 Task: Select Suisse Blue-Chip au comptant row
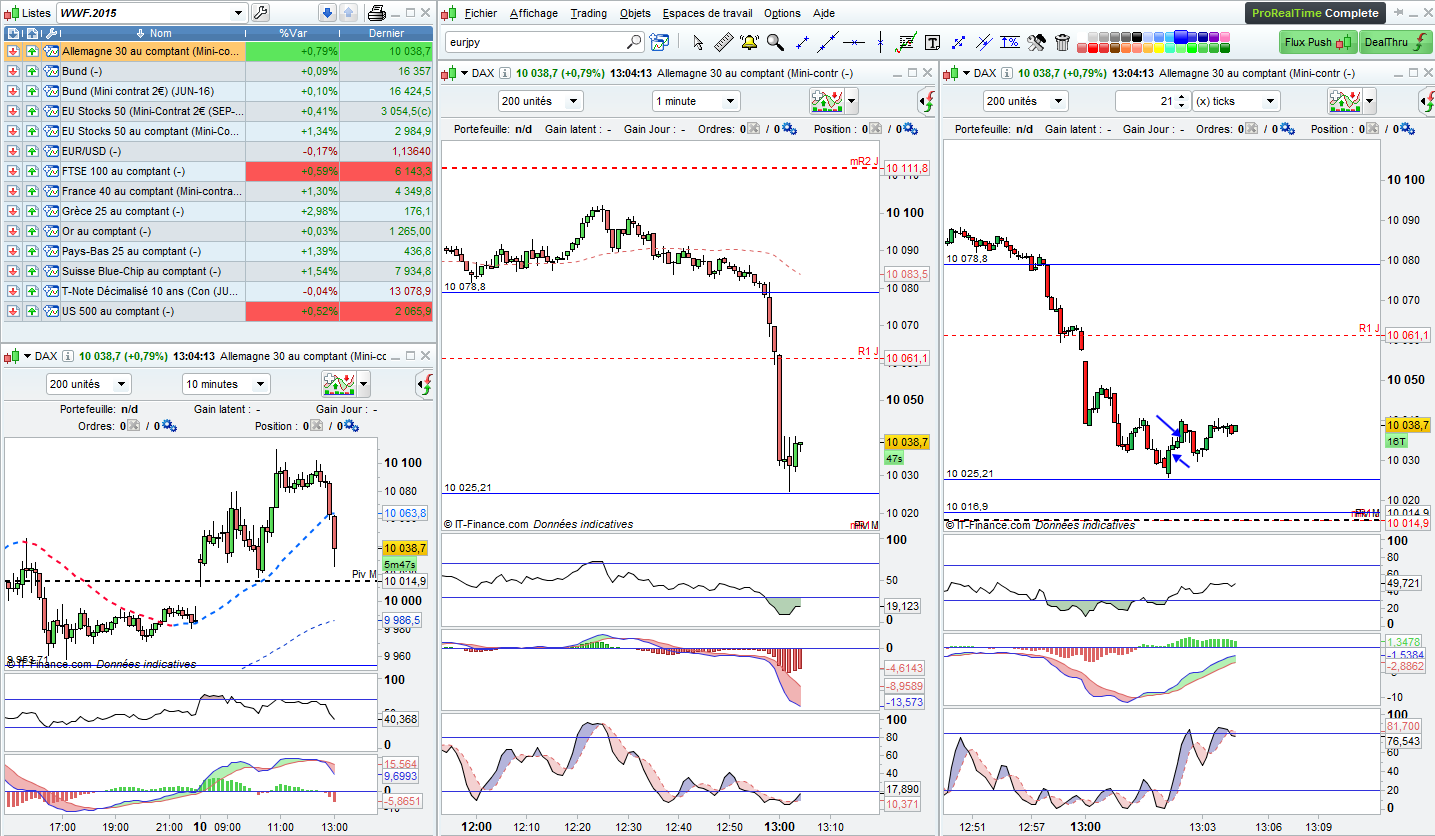point(218,271)
